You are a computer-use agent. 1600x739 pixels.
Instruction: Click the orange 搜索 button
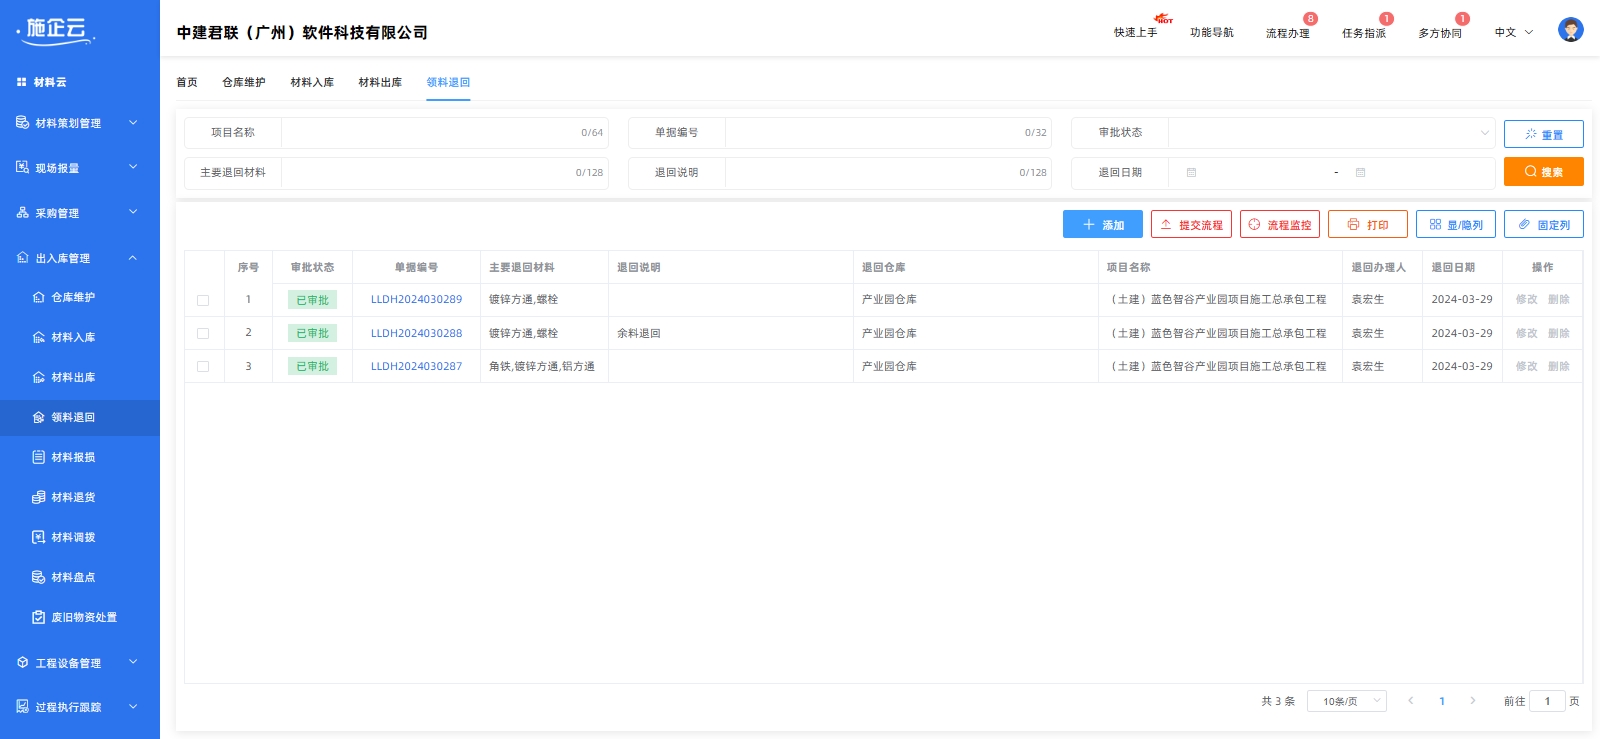1543,172
